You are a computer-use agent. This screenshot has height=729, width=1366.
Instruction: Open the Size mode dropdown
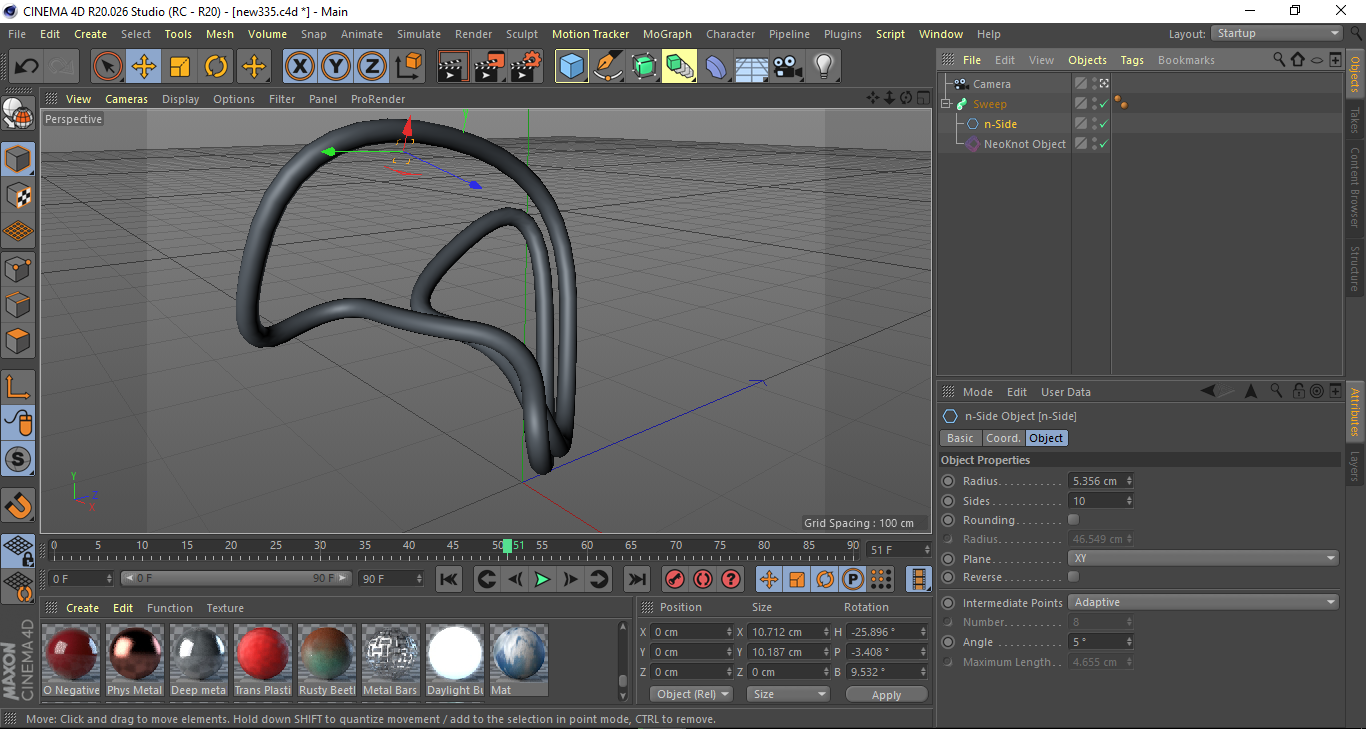tap(790, 694)
